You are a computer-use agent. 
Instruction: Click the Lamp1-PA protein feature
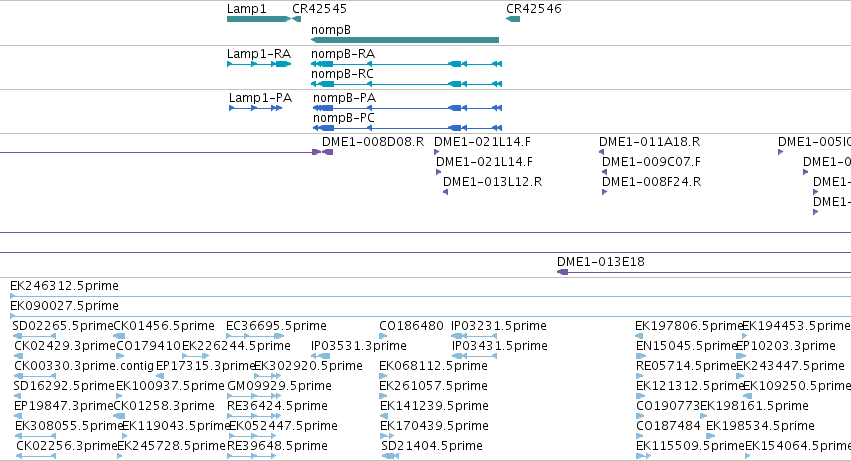tap(255, 108)
